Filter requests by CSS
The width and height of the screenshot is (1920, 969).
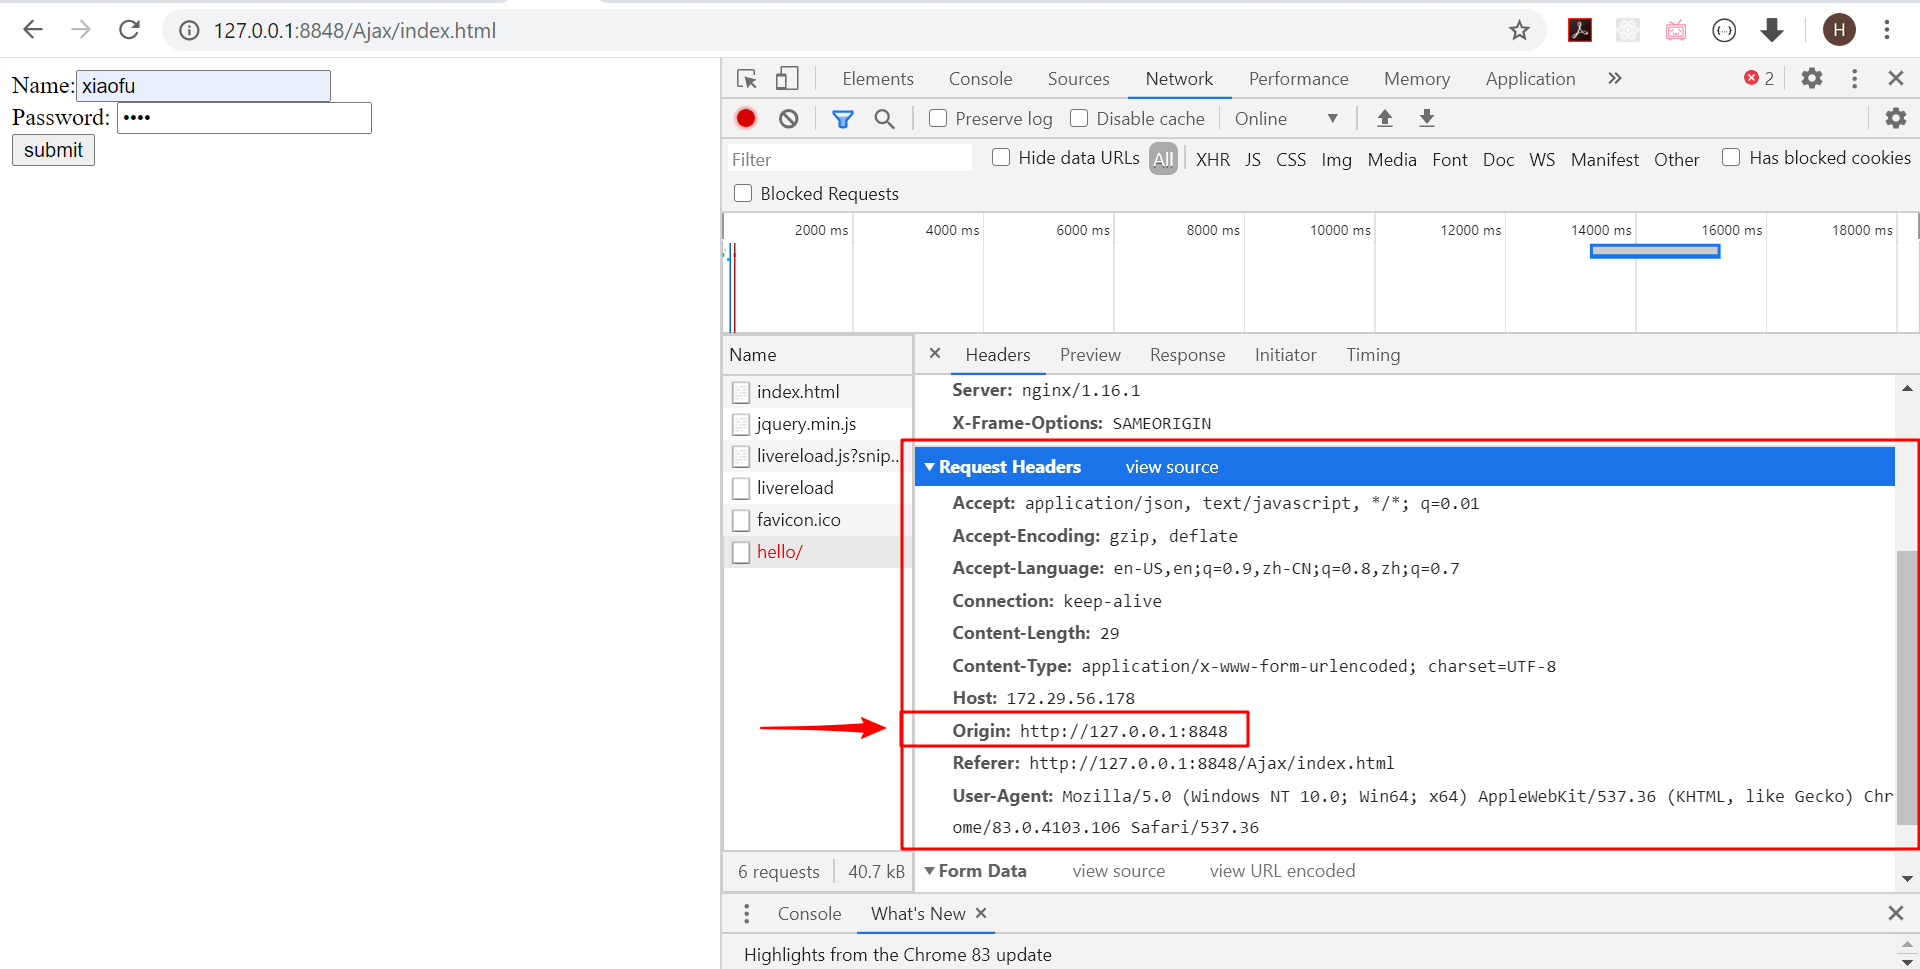(x=1291, y=160)
